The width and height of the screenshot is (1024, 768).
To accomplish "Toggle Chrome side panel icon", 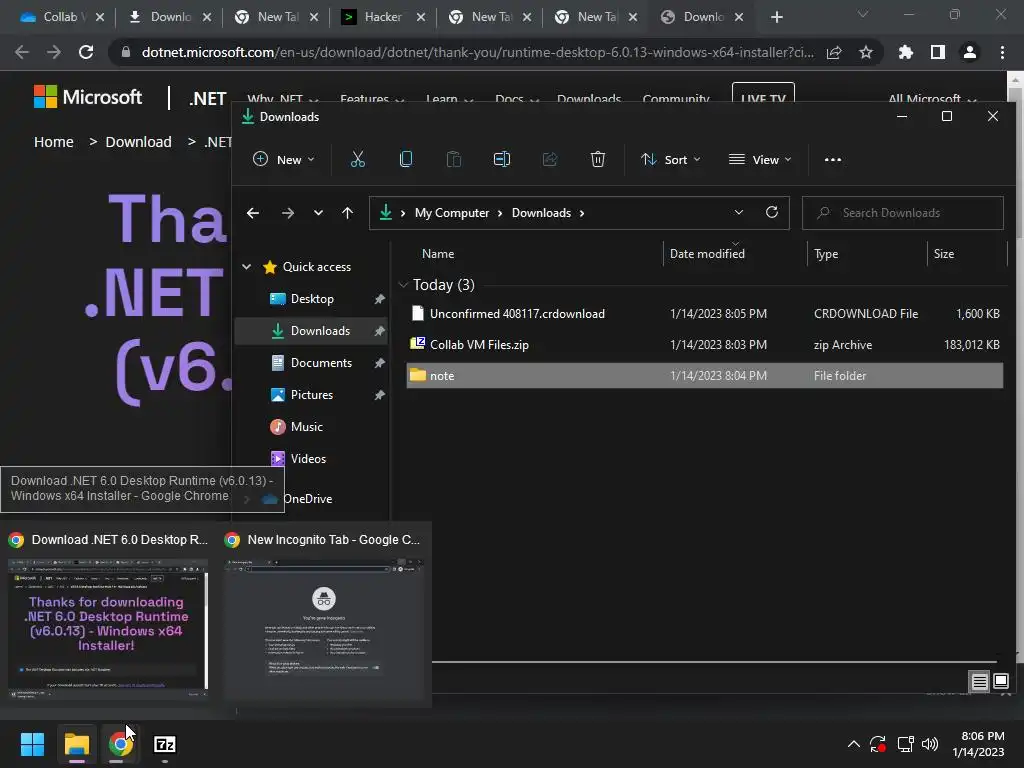I will 938,52.
